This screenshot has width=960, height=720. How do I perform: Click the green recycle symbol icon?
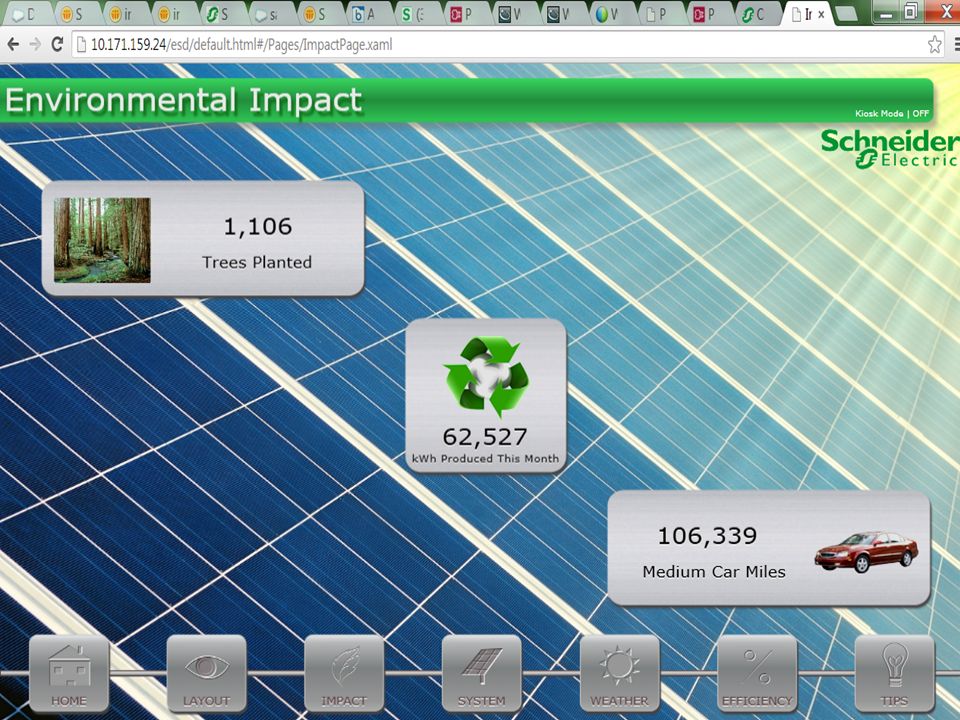point(486,377)
